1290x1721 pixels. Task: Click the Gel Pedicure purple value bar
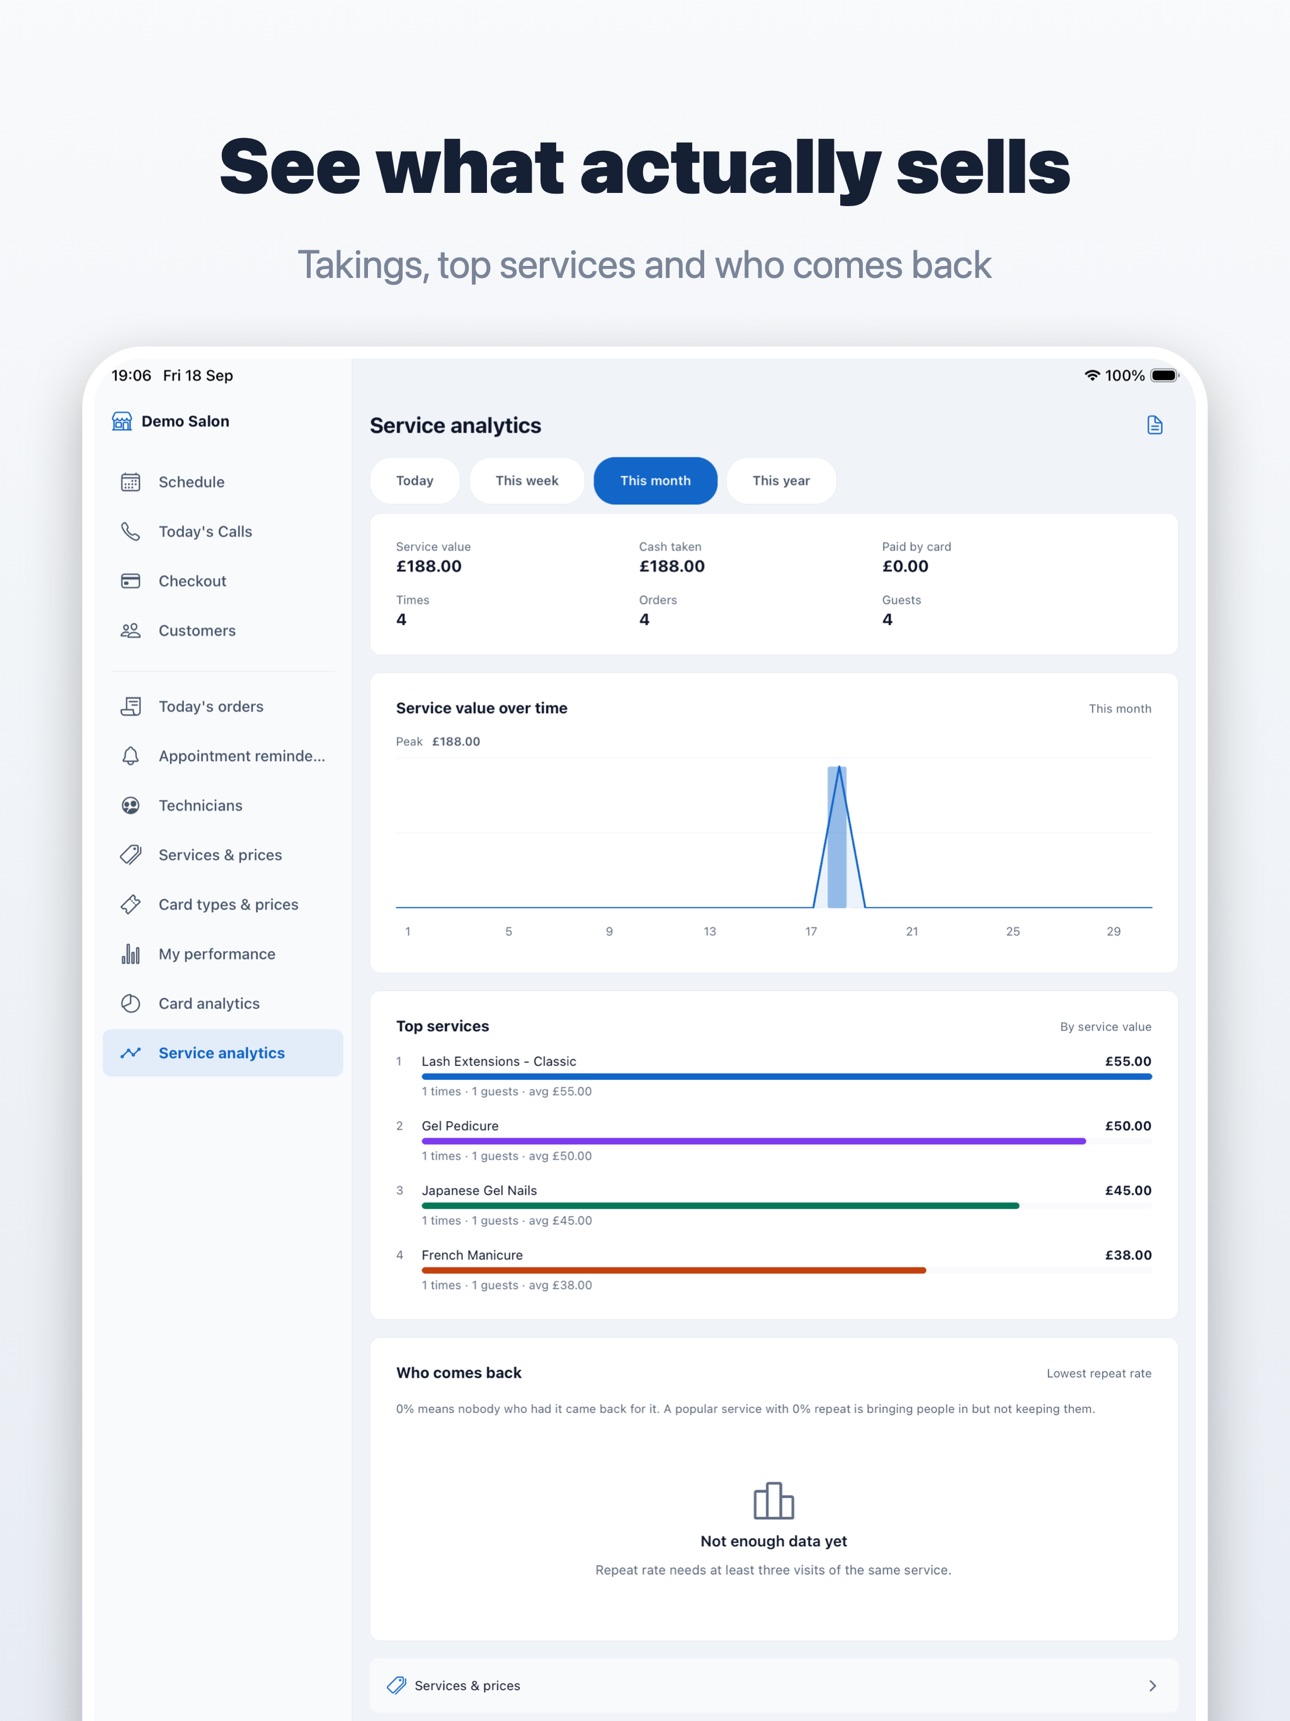pos(754,1141)
